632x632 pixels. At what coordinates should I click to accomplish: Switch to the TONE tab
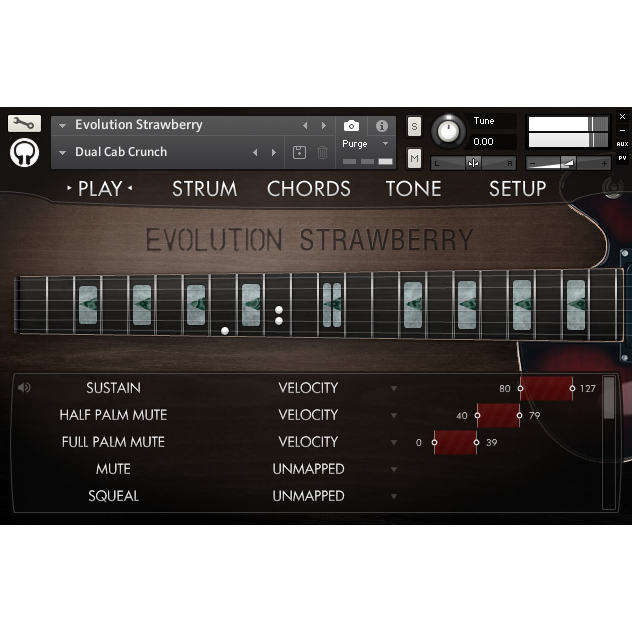413,189
